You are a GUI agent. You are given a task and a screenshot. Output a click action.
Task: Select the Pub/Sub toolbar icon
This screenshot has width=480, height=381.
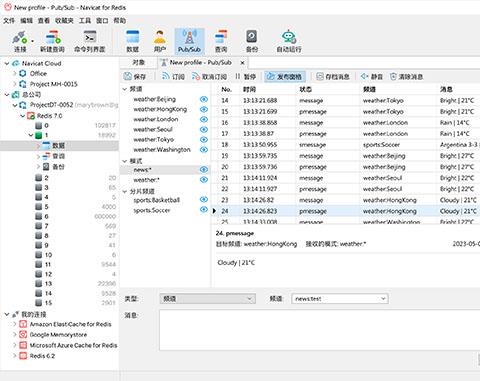pos(189,41)
